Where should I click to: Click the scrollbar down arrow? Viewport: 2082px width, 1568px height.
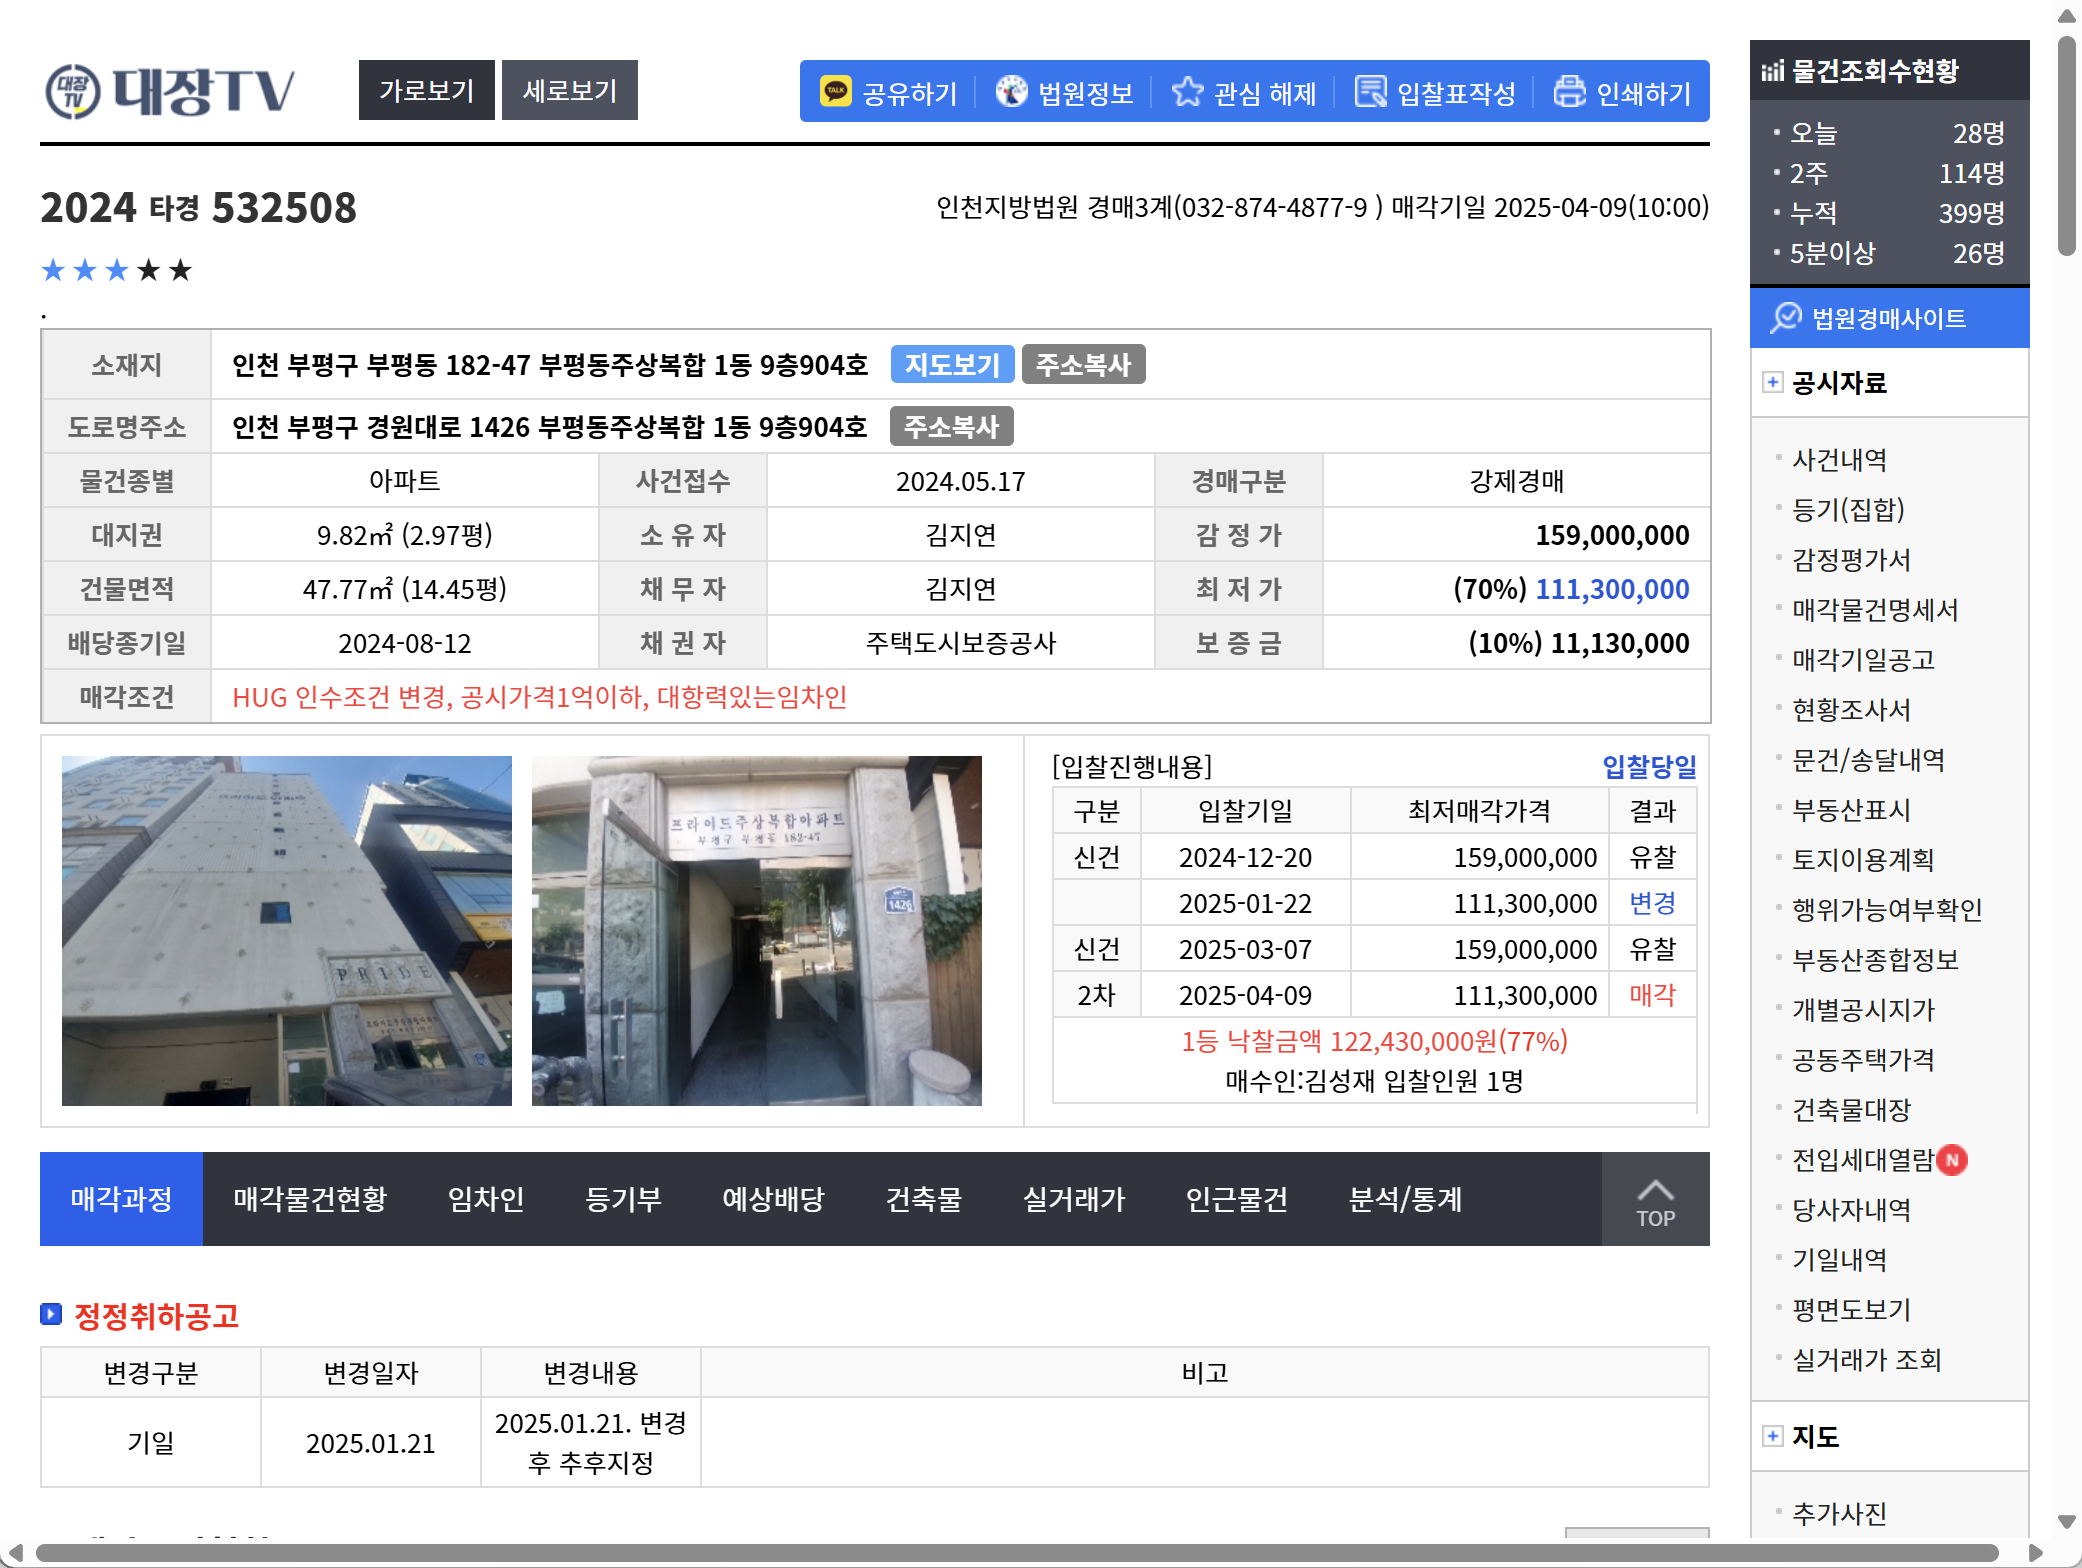(2066, 1522)
